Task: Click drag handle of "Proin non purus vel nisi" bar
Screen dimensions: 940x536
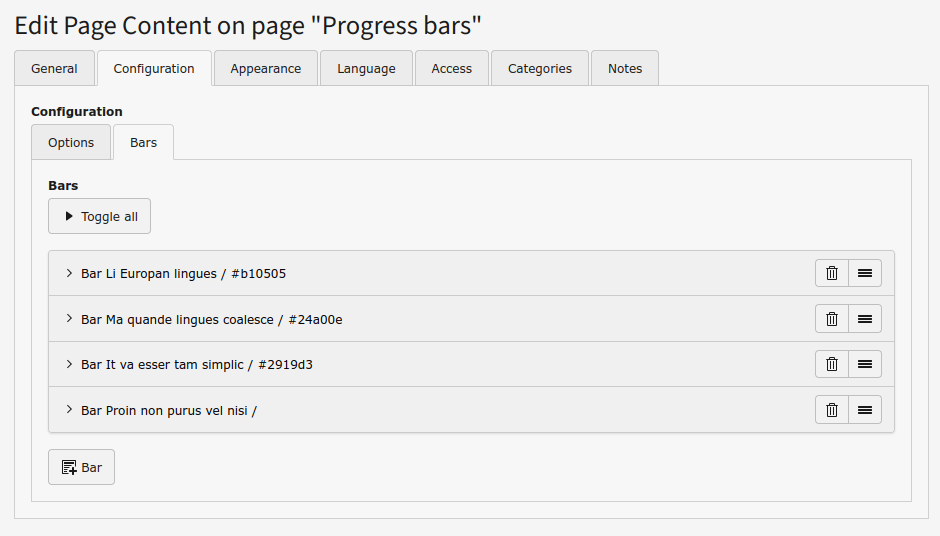Action: pyautogui.click(x=865, y=409)
